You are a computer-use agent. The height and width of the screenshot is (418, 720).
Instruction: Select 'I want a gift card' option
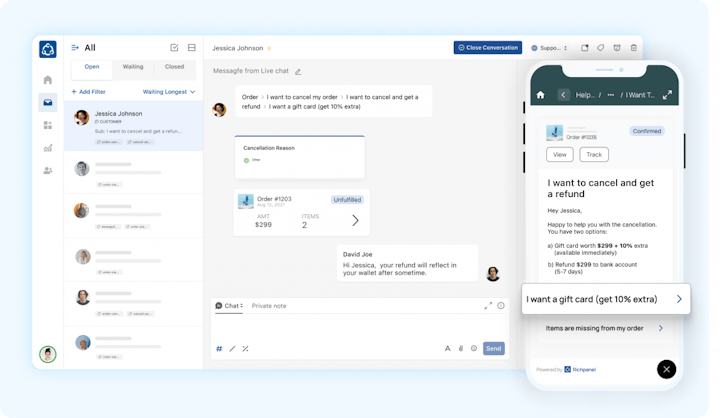tap(604, 298)
